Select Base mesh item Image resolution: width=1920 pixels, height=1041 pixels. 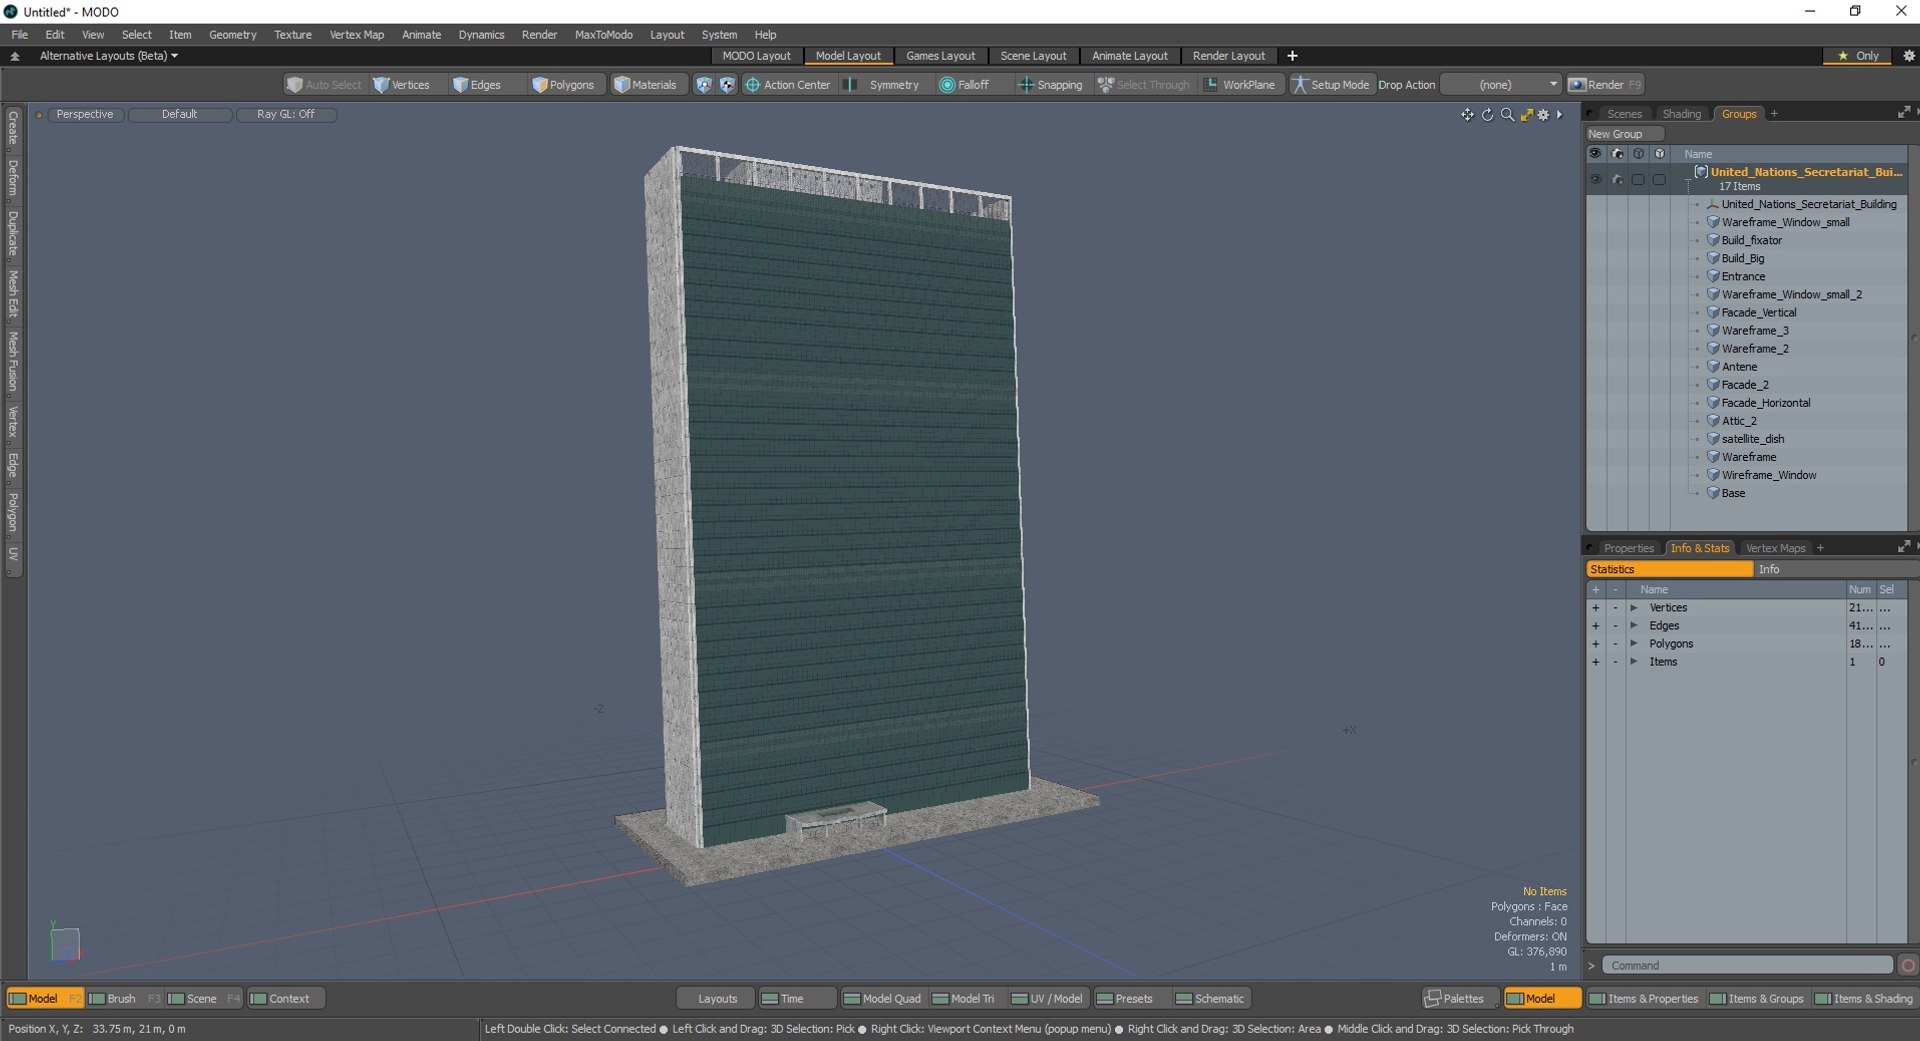[x=1733, y=493]
